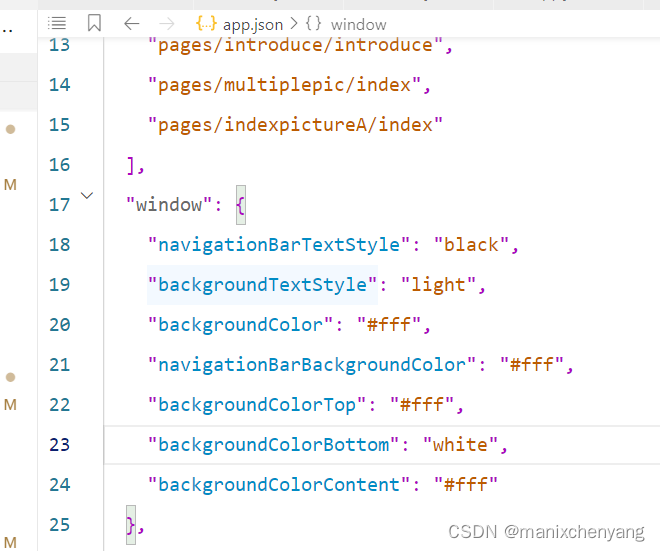
Task: Go forward with the right arrow
Action: pyautogui.click(x=167, y=24)
